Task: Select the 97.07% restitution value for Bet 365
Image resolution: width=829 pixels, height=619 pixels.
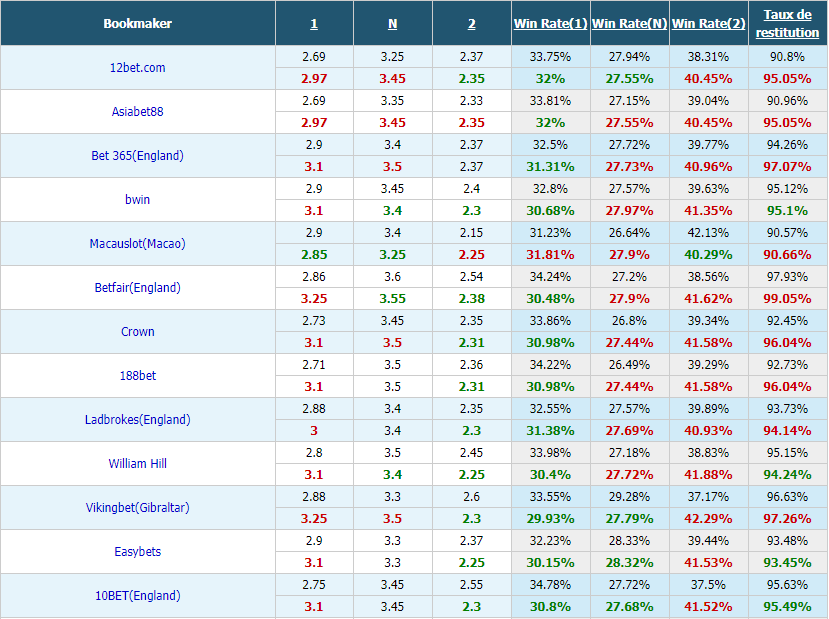Action: pos(787,167)
